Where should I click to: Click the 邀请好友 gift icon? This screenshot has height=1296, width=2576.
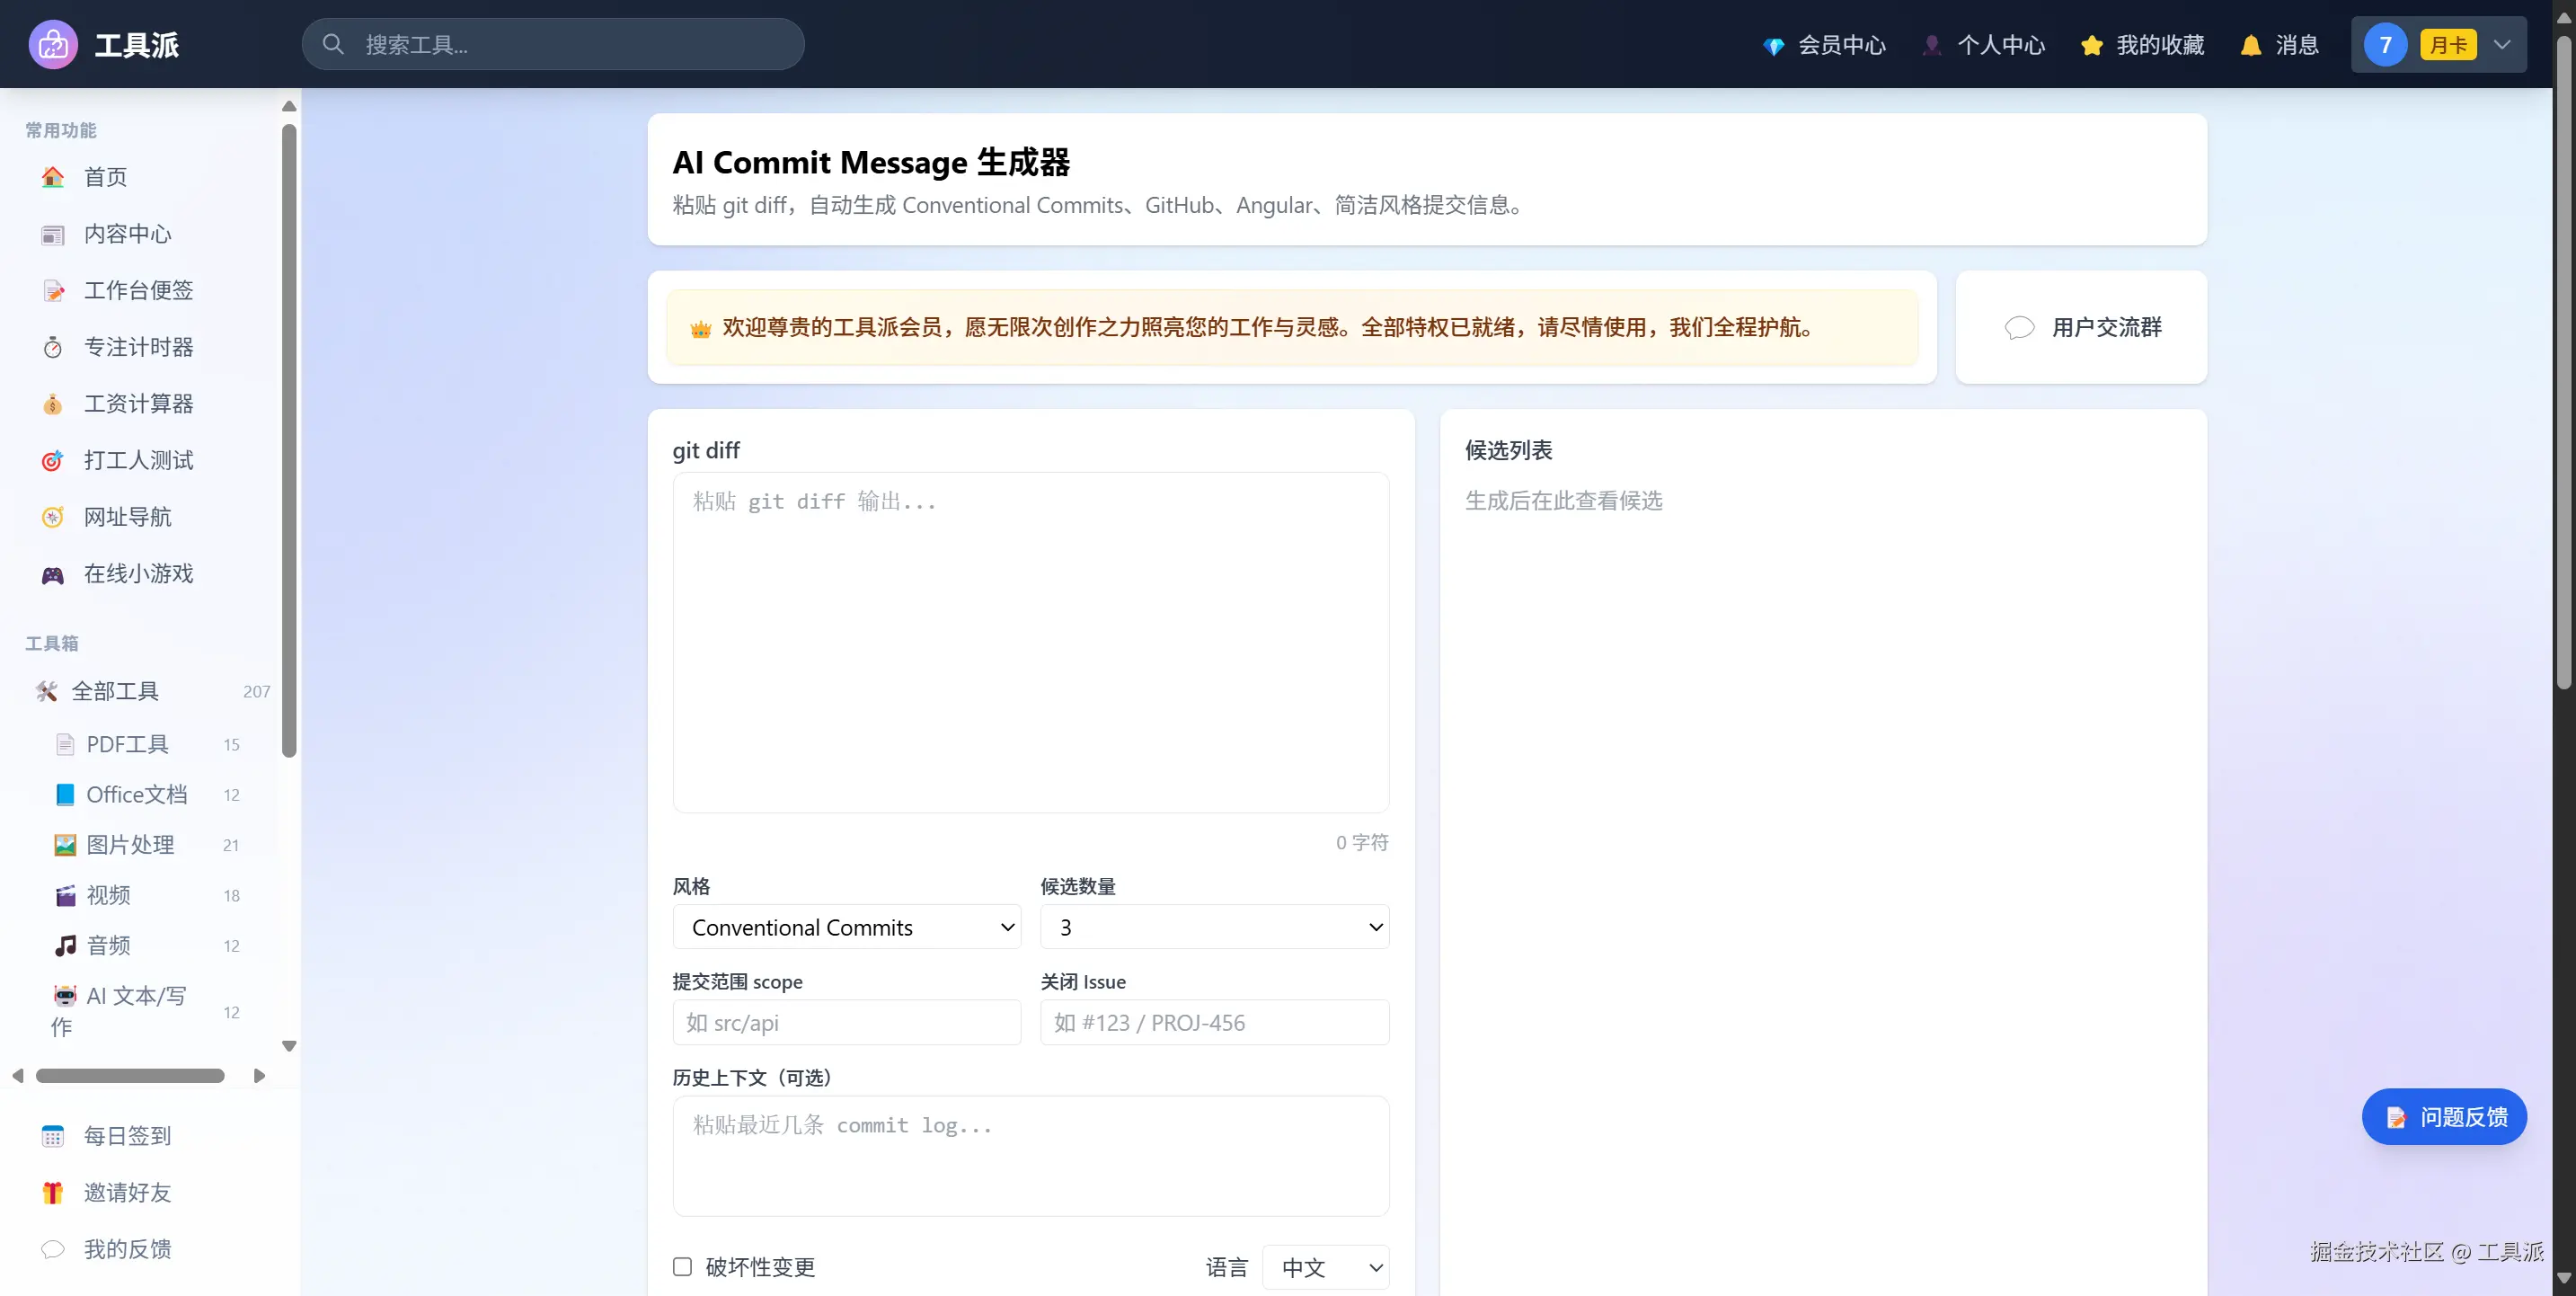tap(53, 1193)
